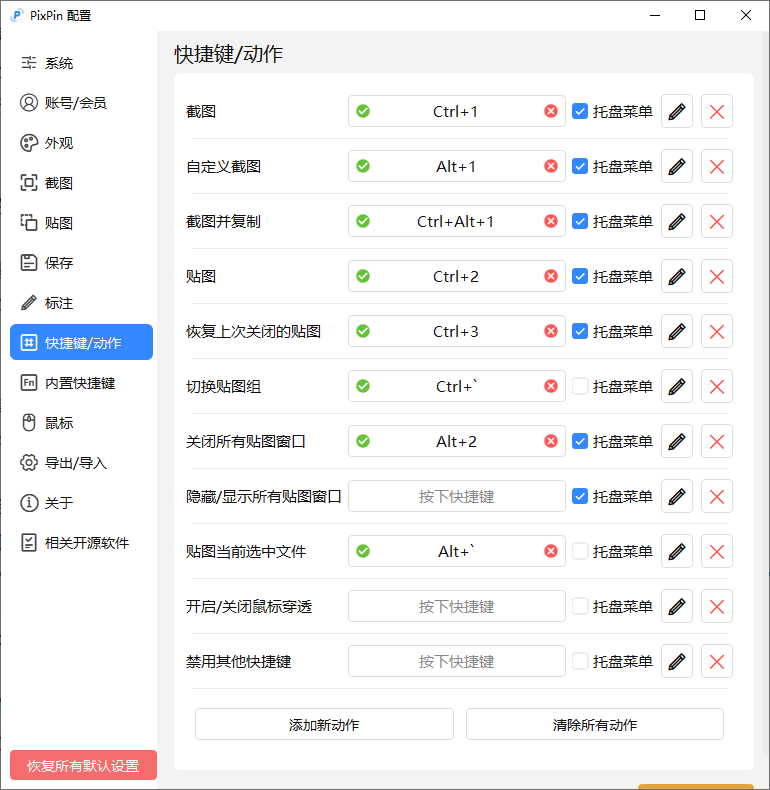Image resolution: width=770 pixels, height=790 pixels.
Task: Clear the Alt+2 shortcut
Action: pos(551,441)
